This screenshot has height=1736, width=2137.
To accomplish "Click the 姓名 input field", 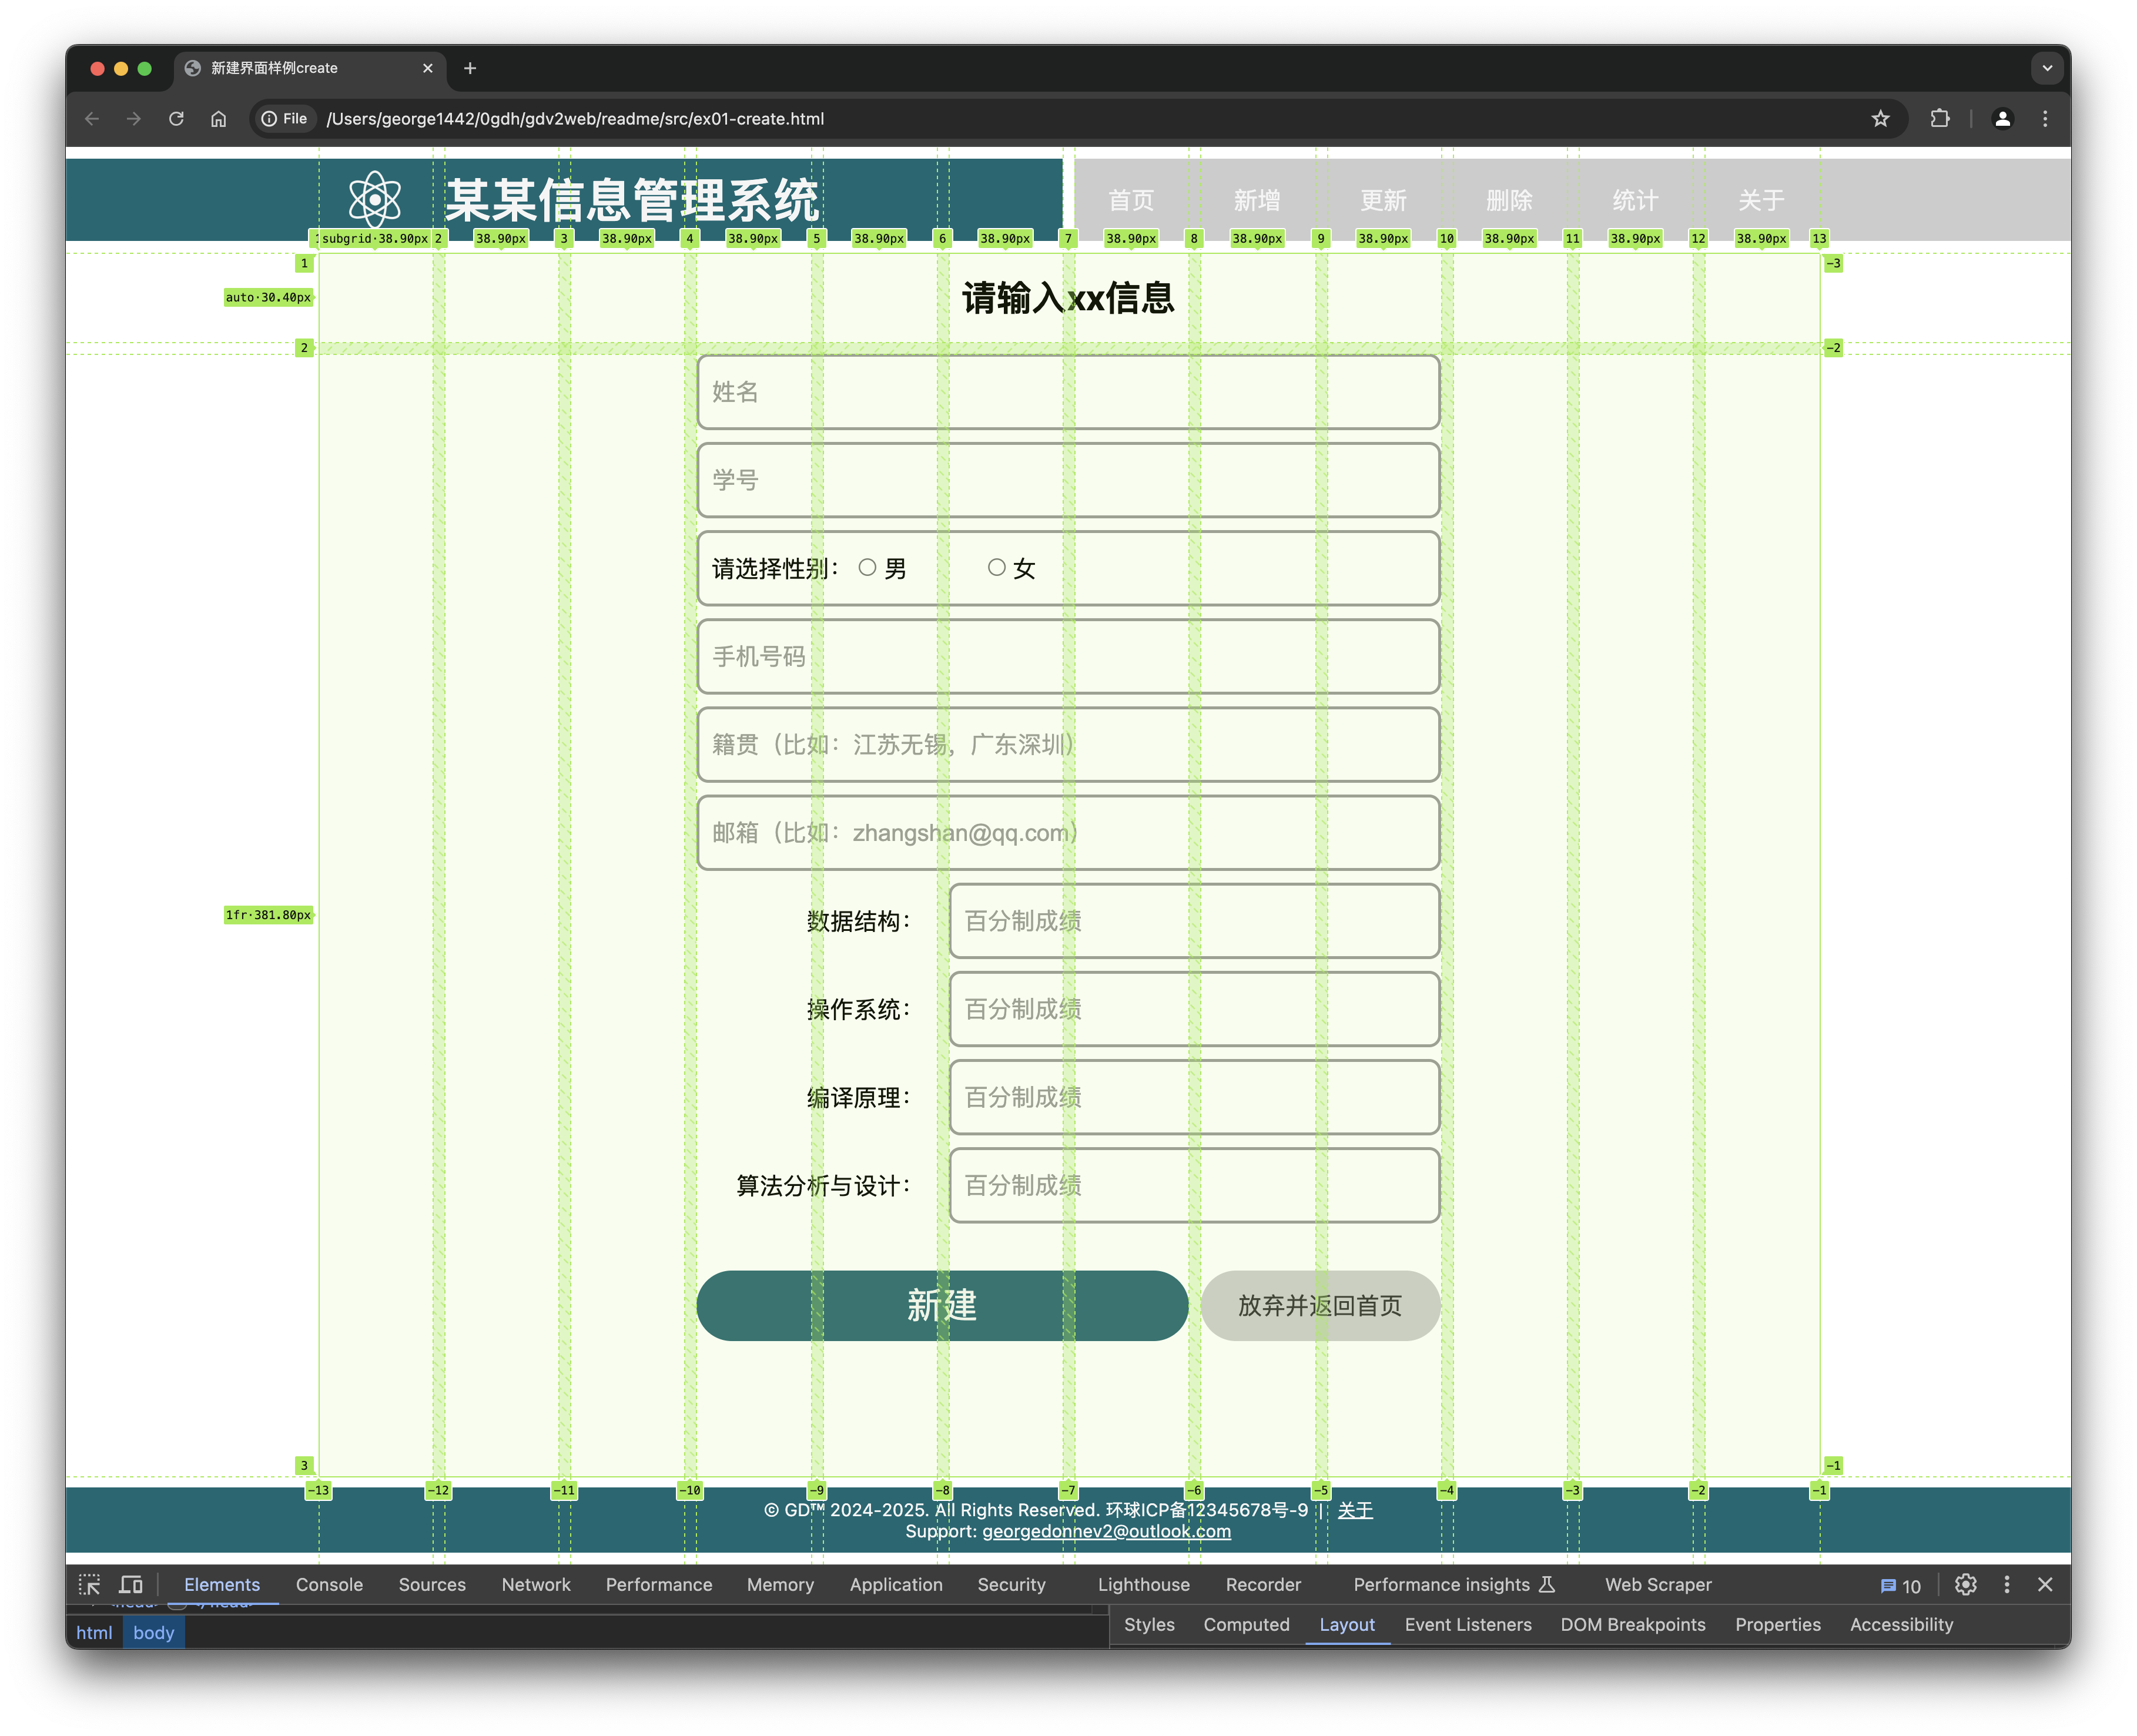I will (x=1067, y=392).
